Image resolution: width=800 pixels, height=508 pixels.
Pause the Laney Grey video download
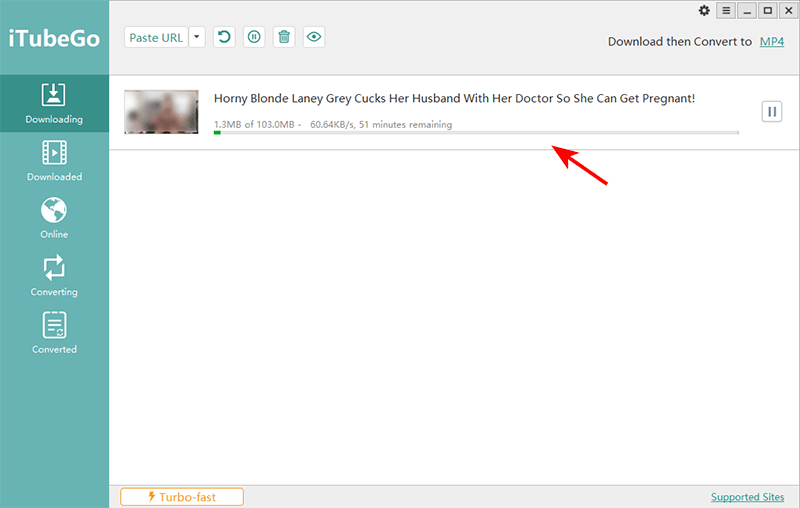point(772,111)
